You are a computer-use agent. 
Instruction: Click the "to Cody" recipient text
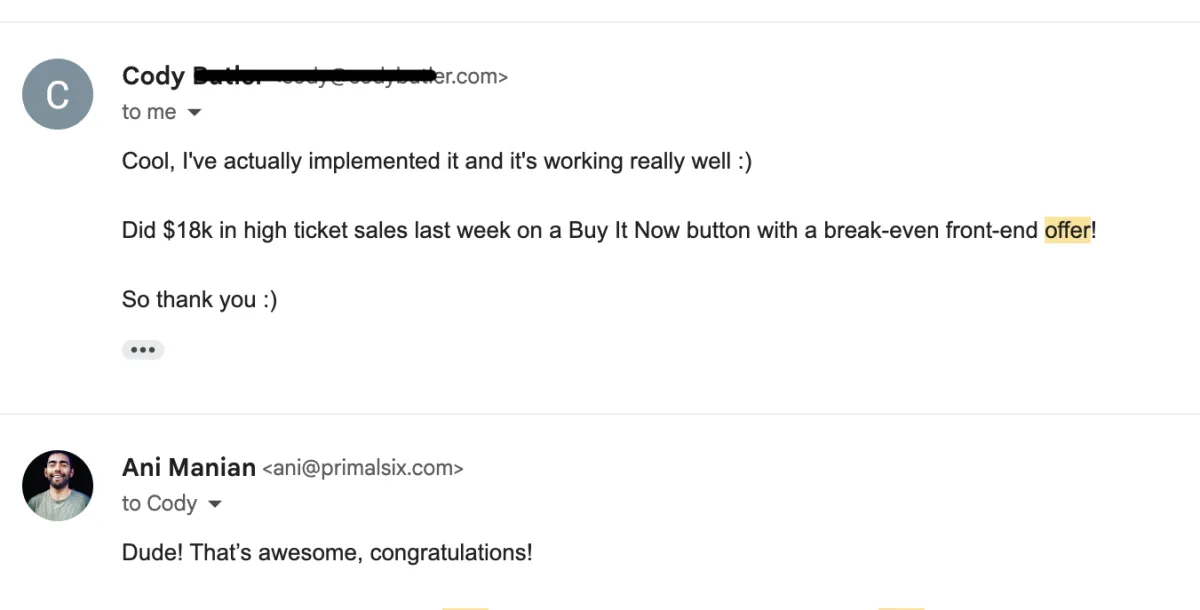point(159,503)
